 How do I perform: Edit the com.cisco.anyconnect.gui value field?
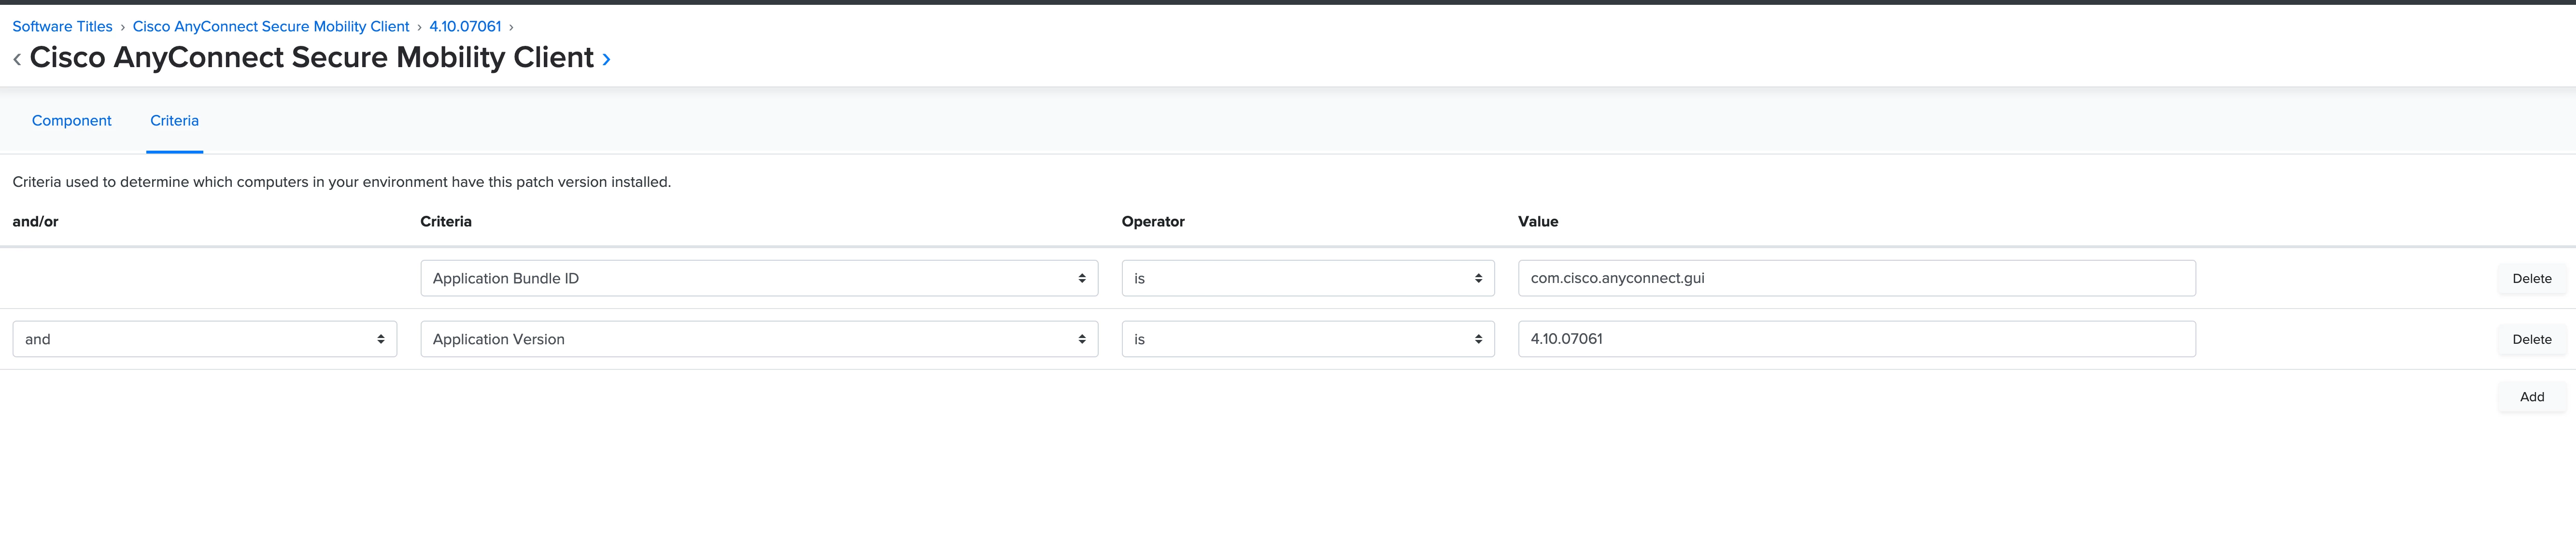(x=1857, y=278)
